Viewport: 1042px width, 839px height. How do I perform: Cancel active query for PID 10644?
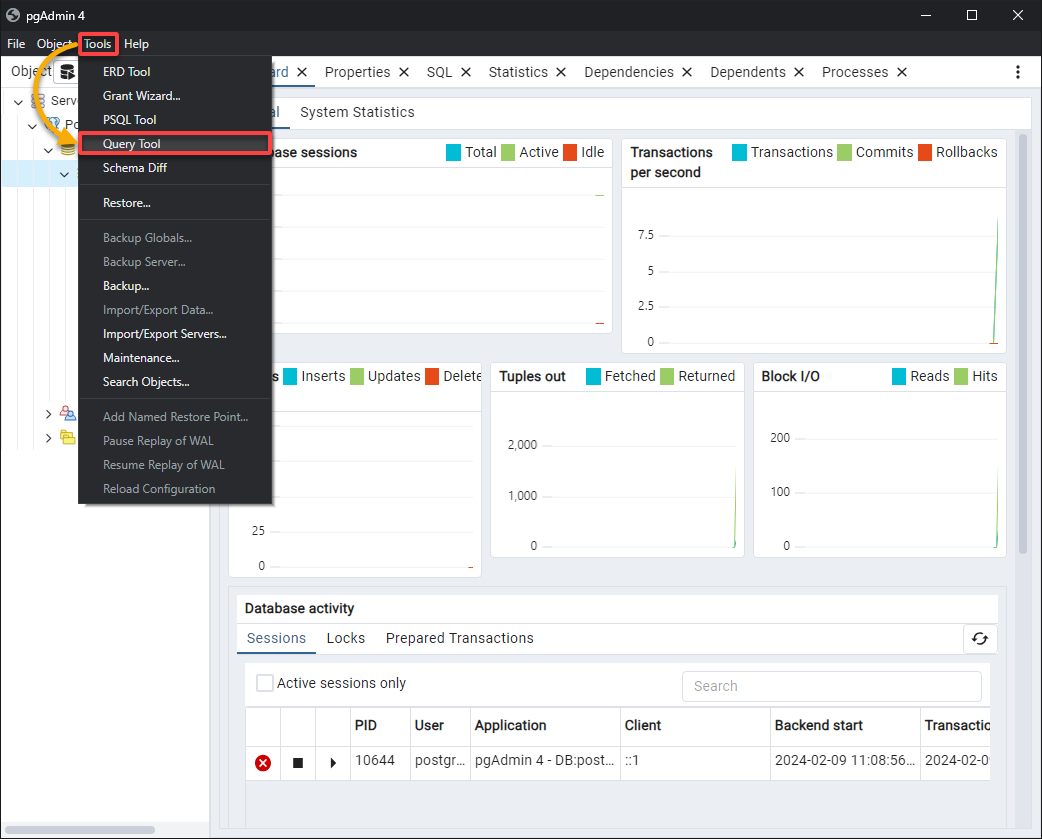pos(298,763)
